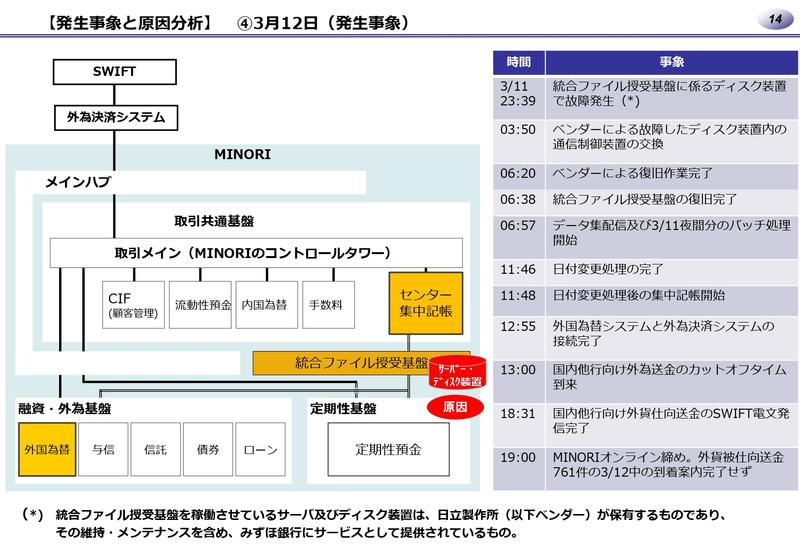Click the 通信制御装置の交換 event text

tap(670, 137)
